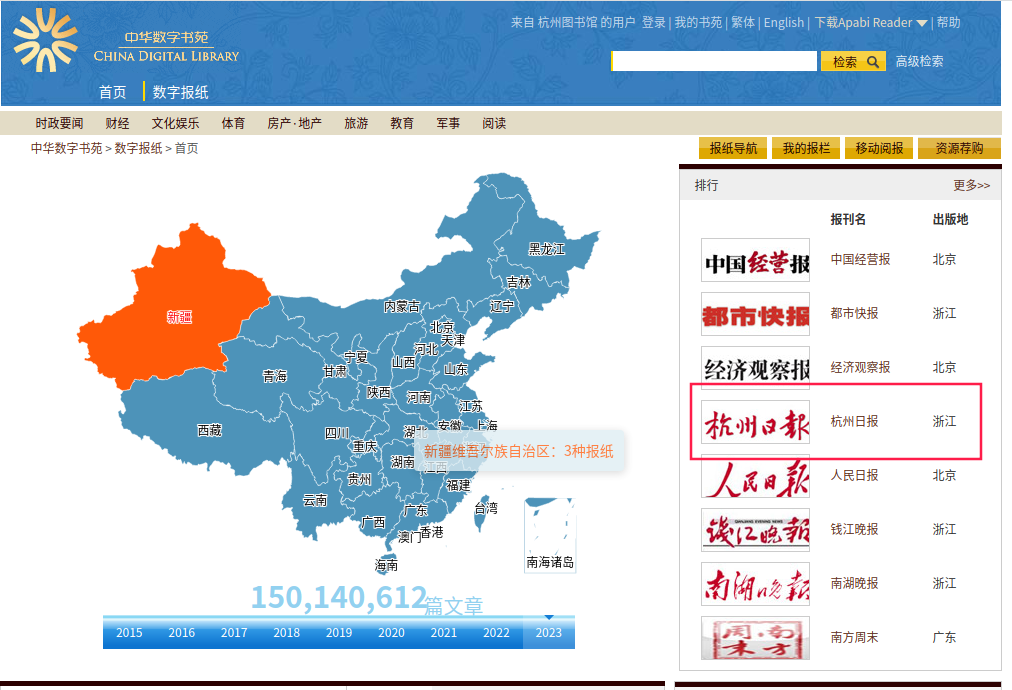1012x690 pixels.
Task: Open the 南湖晚报 masthead thumbnail
Action: (x=755, y=584)
